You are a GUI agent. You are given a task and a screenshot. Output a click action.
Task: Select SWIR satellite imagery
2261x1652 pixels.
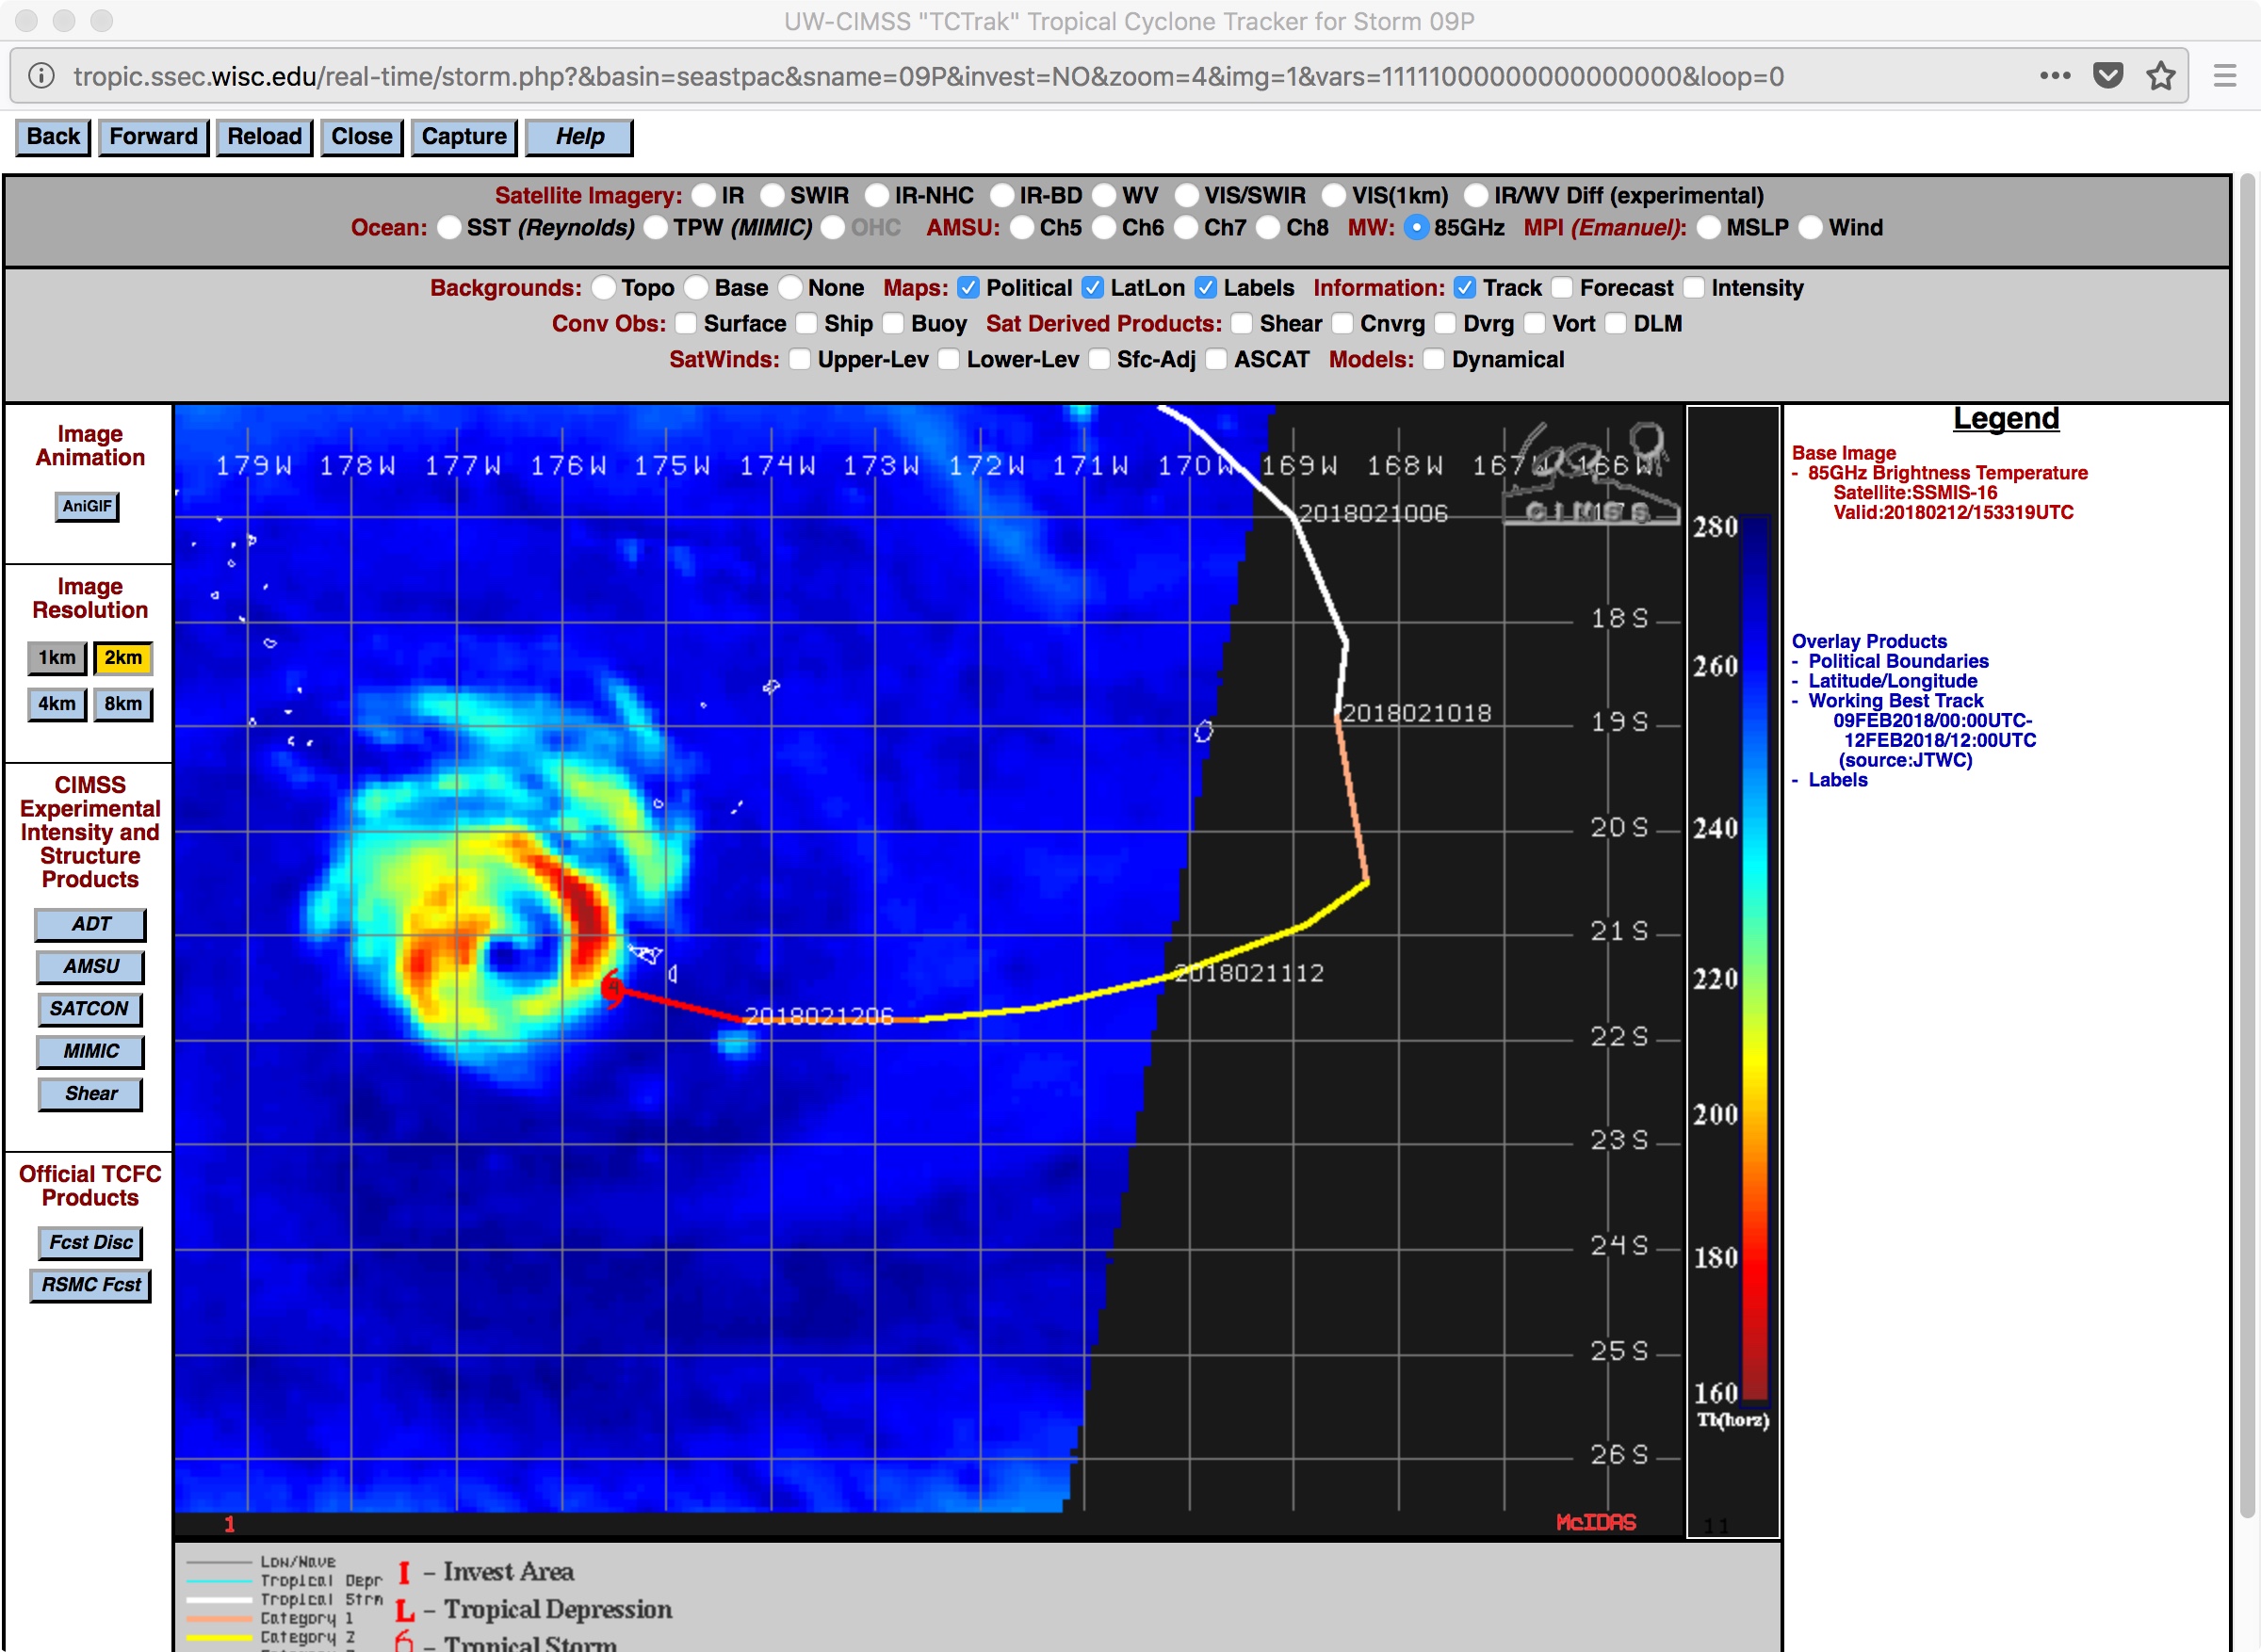point(772,196)
